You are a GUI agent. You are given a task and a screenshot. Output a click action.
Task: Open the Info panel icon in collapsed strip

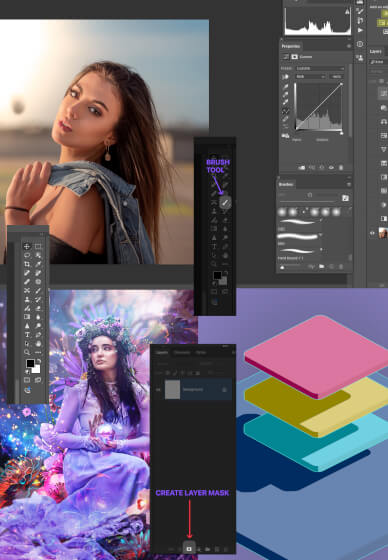[x=360, y=44]
